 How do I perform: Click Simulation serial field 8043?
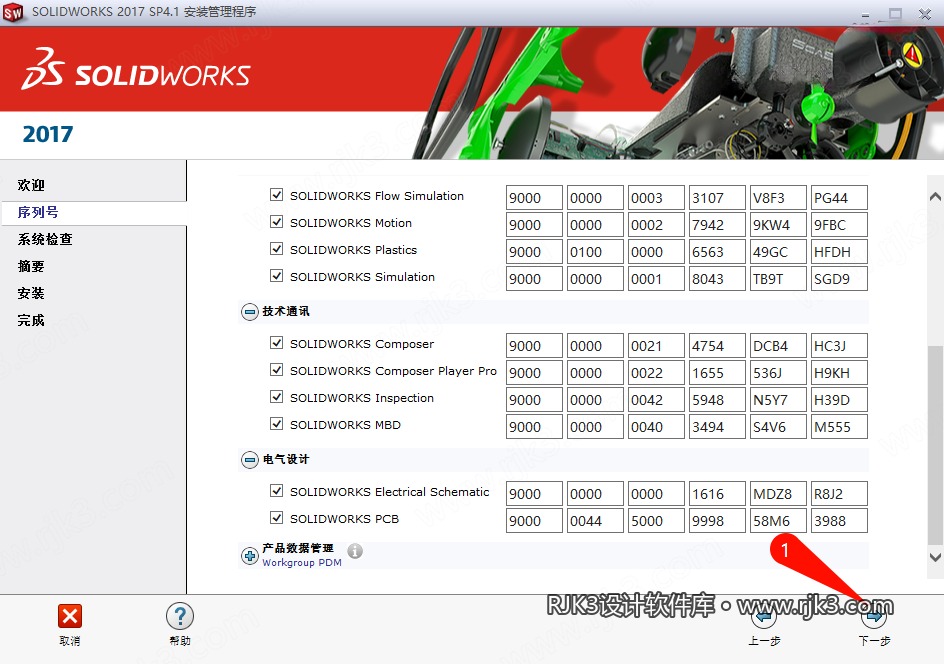[717, 279]
